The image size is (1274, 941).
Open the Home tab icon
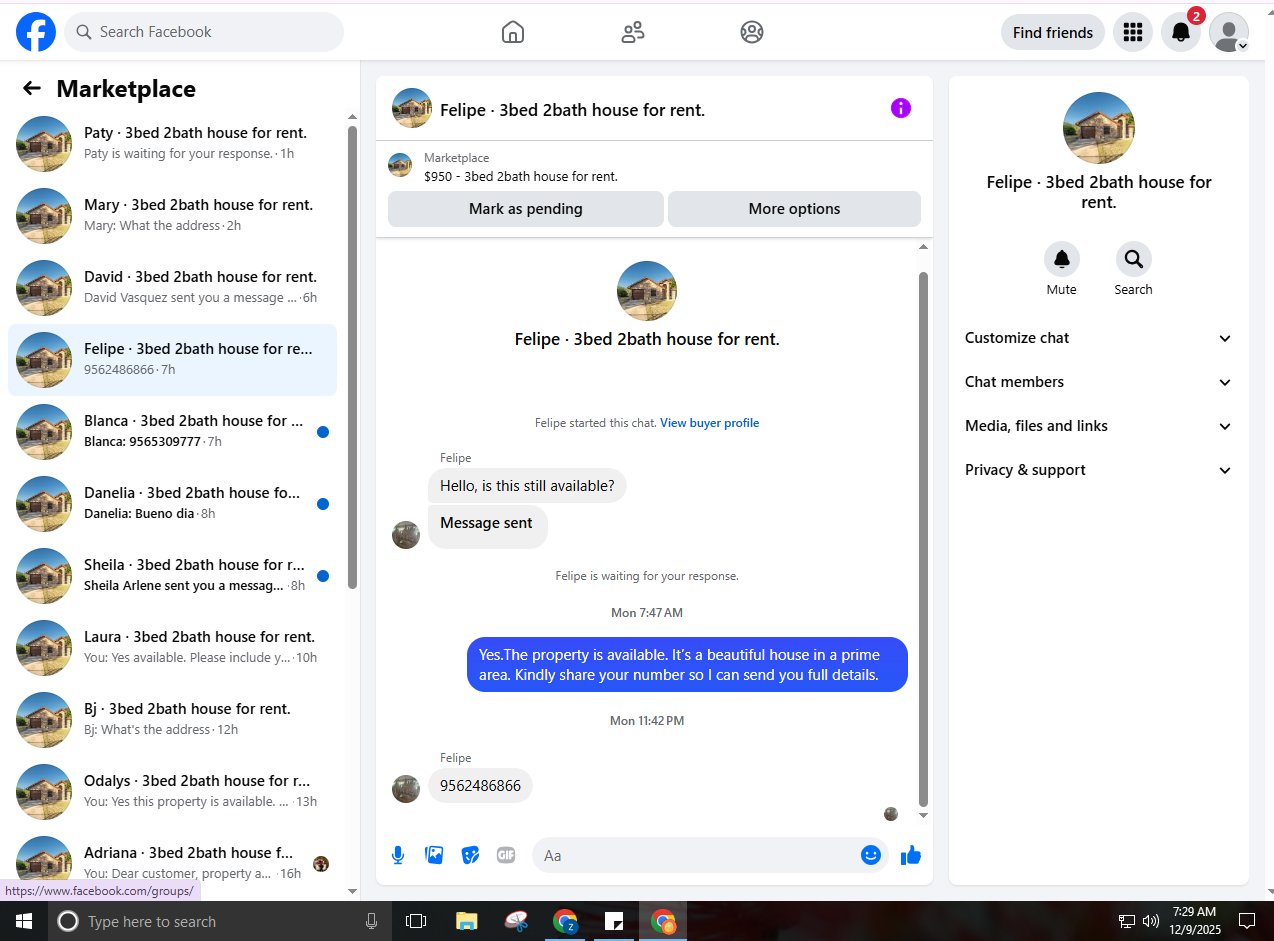click(512, 32)
